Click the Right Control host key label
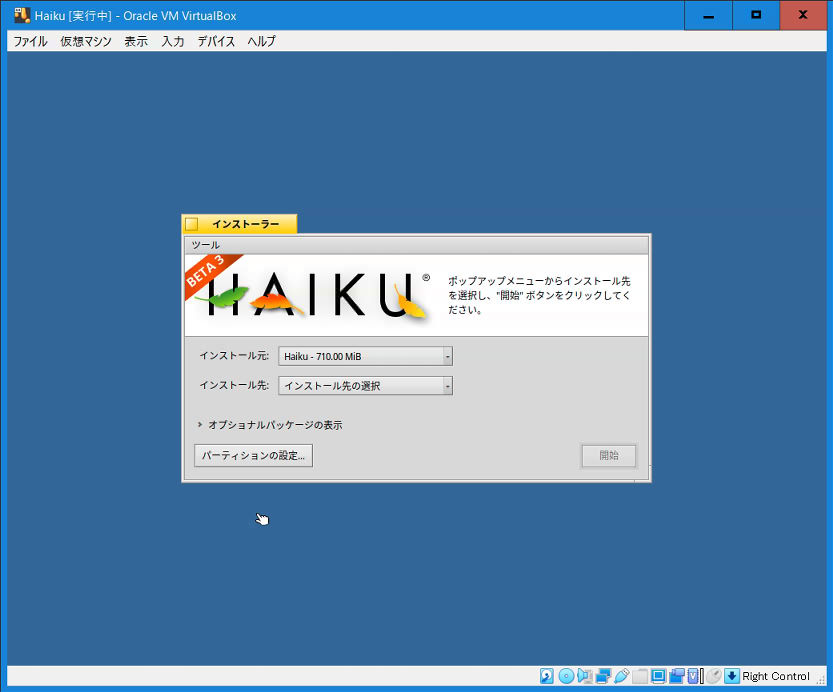833x692 pixels. pos(776,676)
